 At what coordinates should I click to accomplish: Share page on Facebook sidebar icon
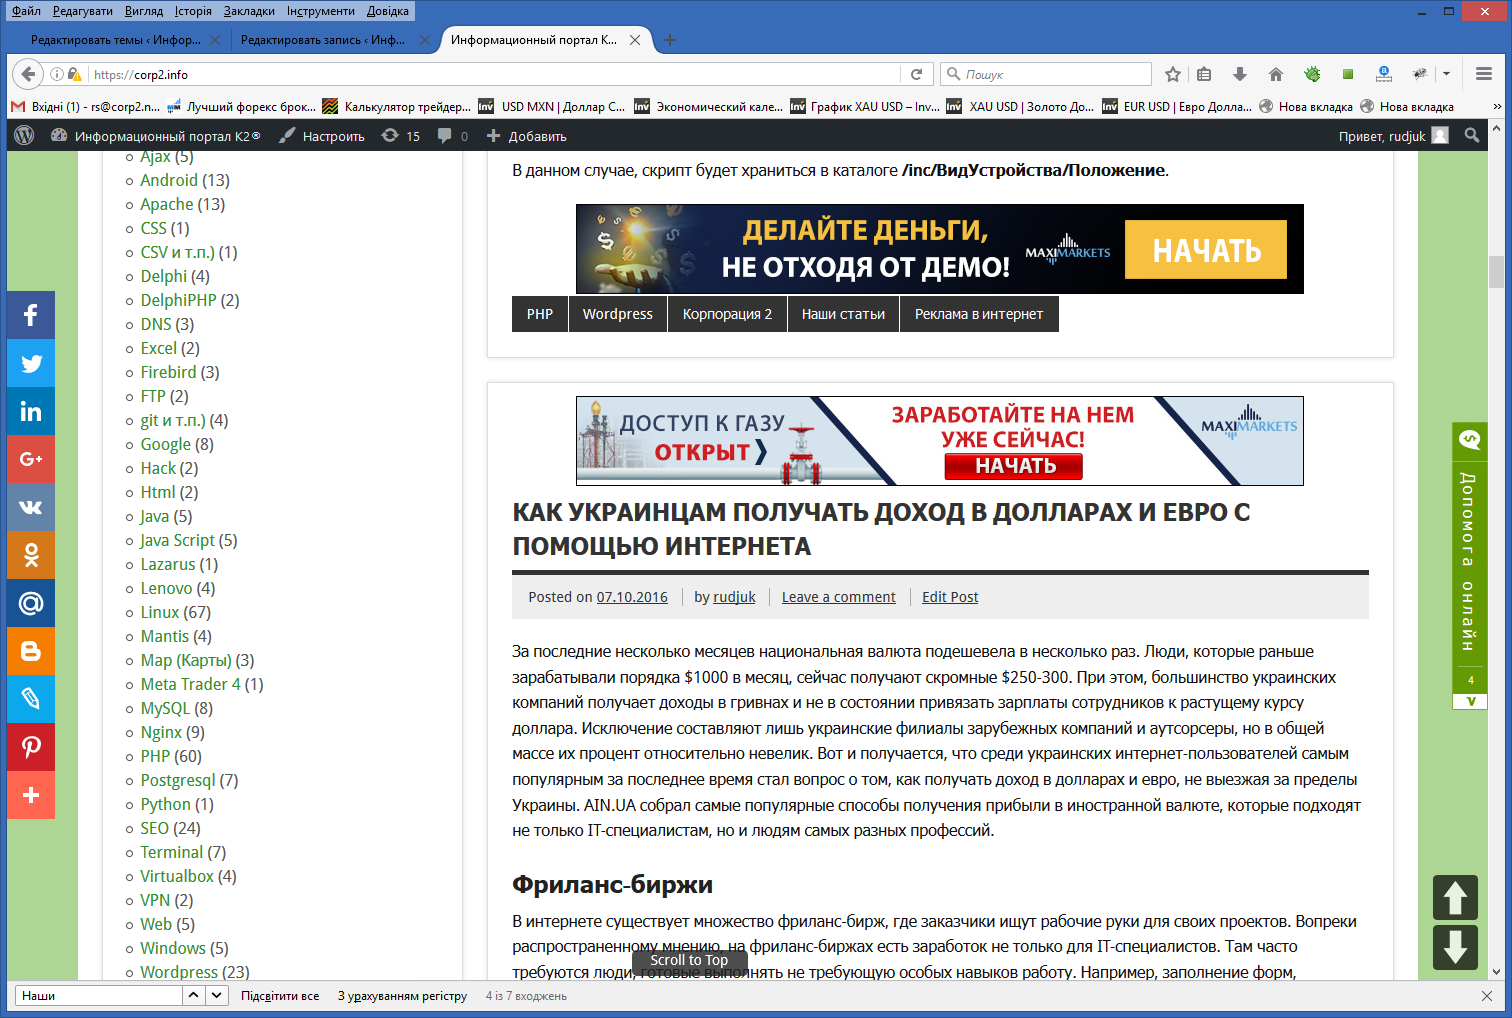31,315
